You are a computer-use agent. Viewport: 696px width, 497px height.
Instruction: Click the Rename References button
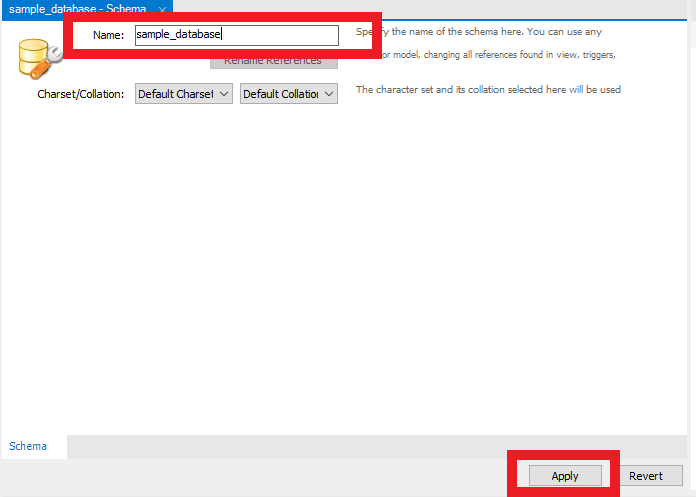click(x=273, y=63)
